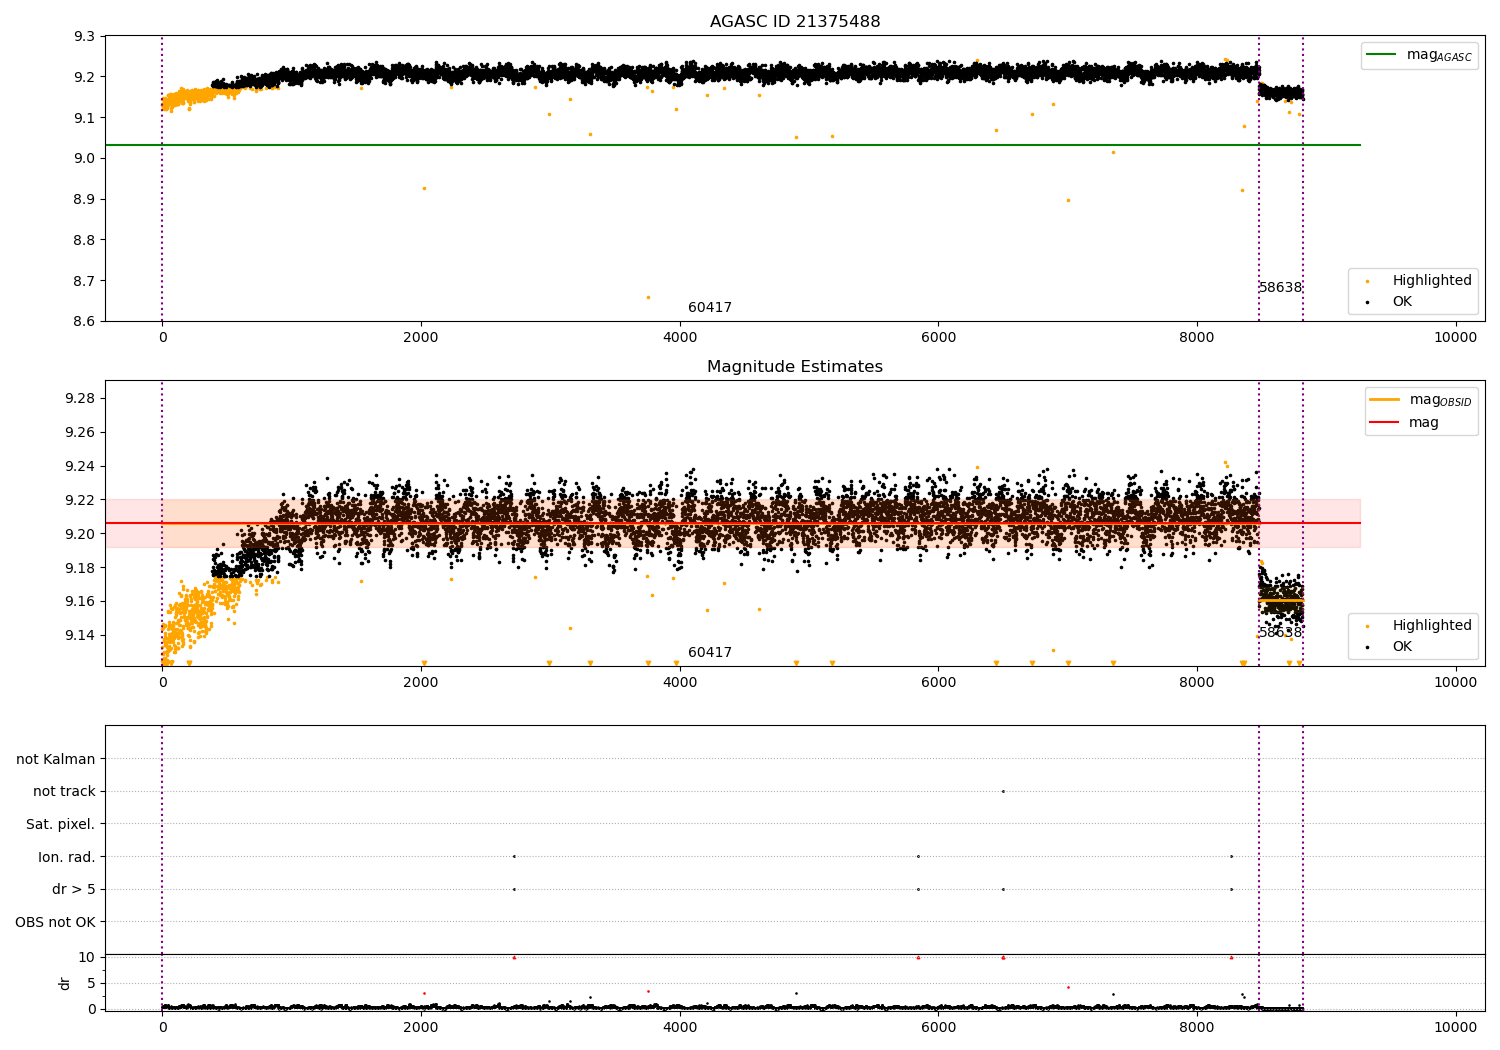Click the 'not track' flag dot near 6500
This screenshot has height=1050, width=1500.
click(1003, 791)
